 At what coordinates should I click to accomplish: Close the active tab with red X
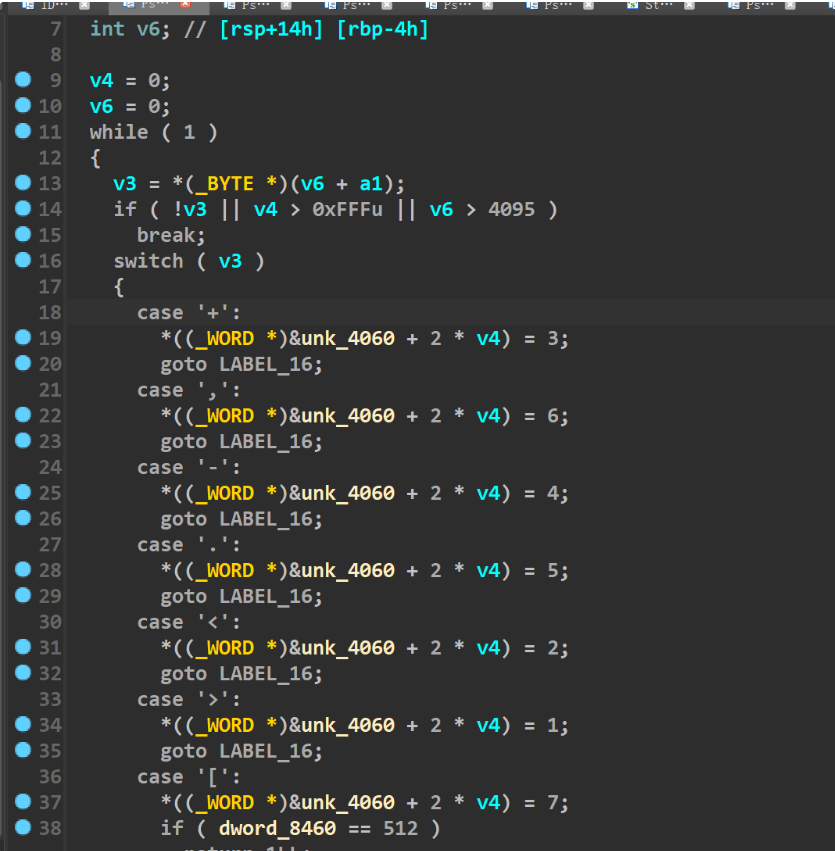point(185,5)
